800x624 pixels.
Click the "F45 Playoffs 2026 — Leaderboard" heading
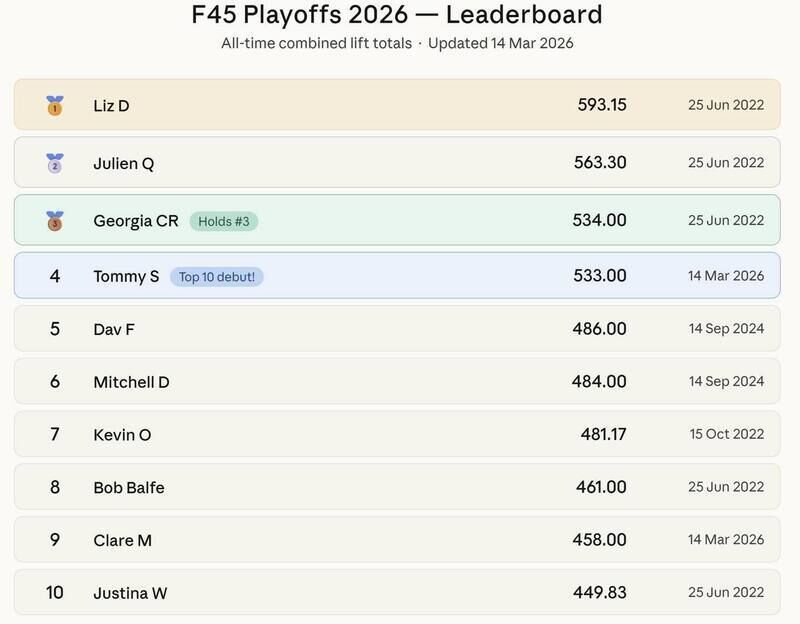point(397,15)
